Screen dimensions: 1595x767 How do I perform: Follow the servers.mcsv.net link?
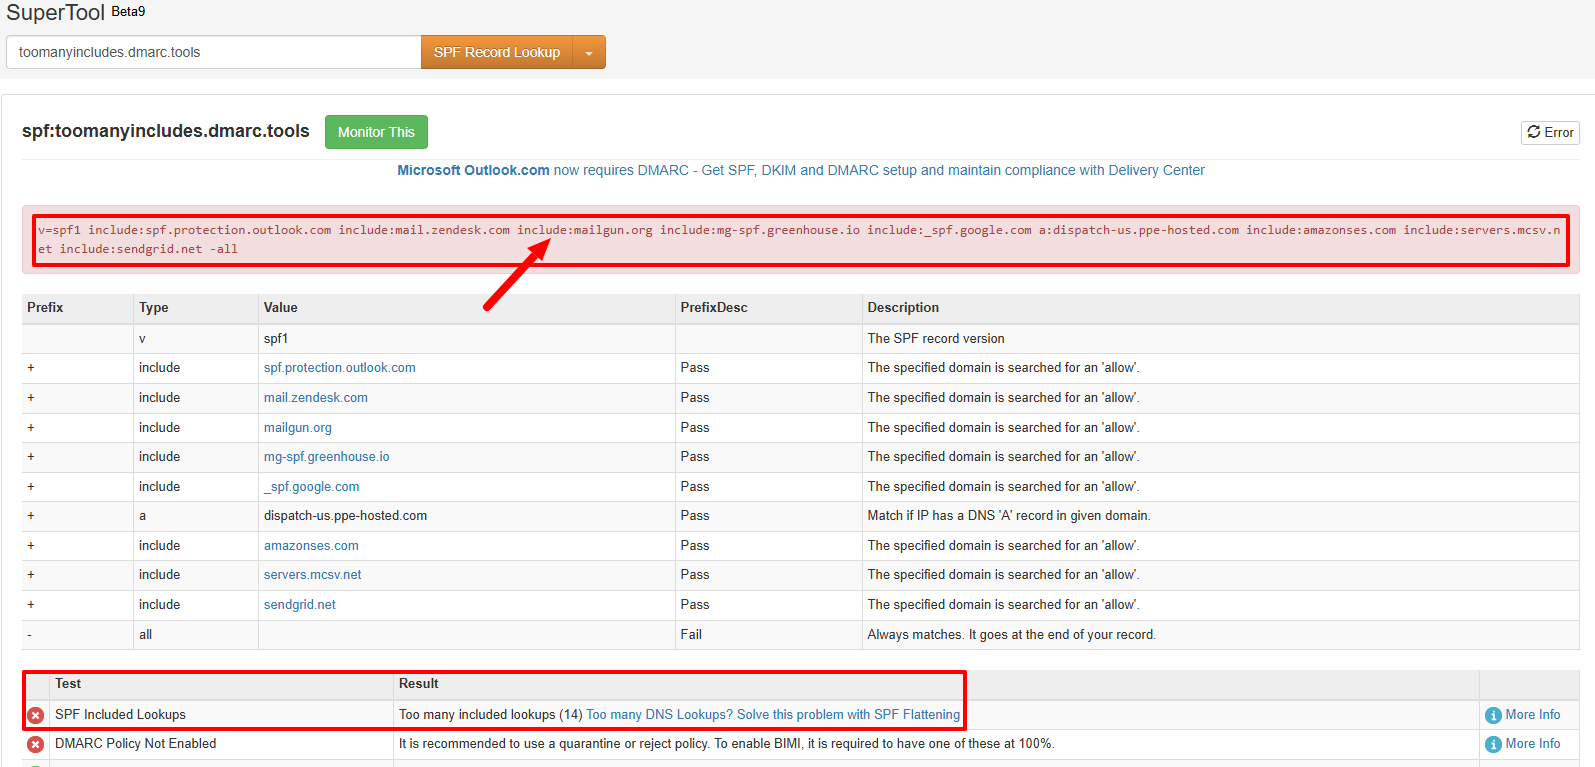tap(313, 575)
